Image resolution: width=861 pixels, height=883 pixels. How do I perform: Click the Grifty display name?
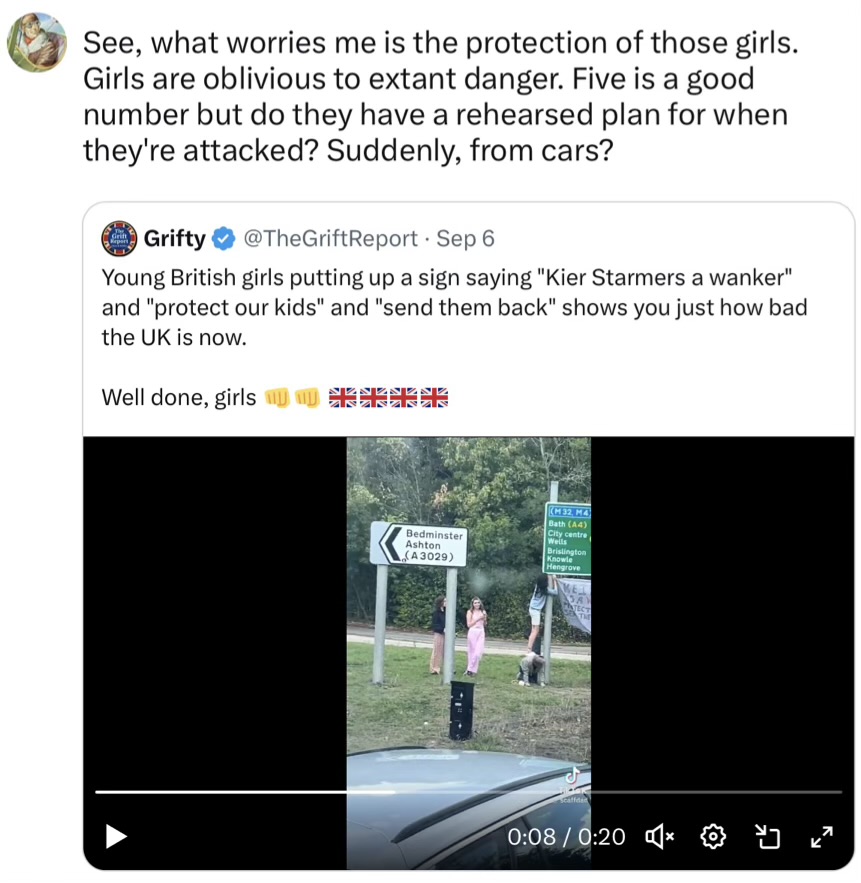click(x=175, y=238)
